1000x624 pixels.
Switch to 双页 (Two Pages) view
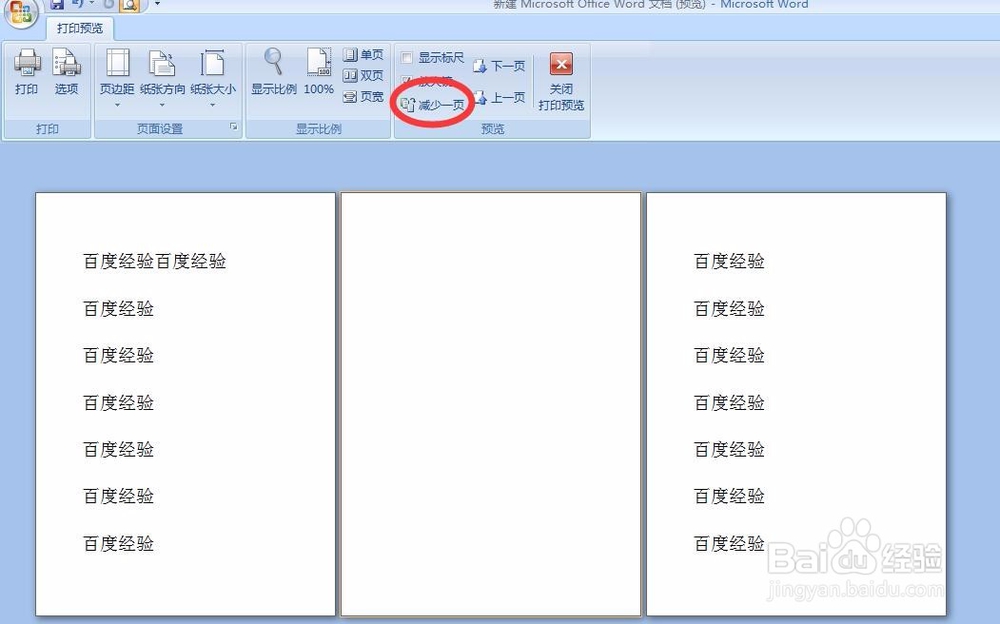[362, 75]
